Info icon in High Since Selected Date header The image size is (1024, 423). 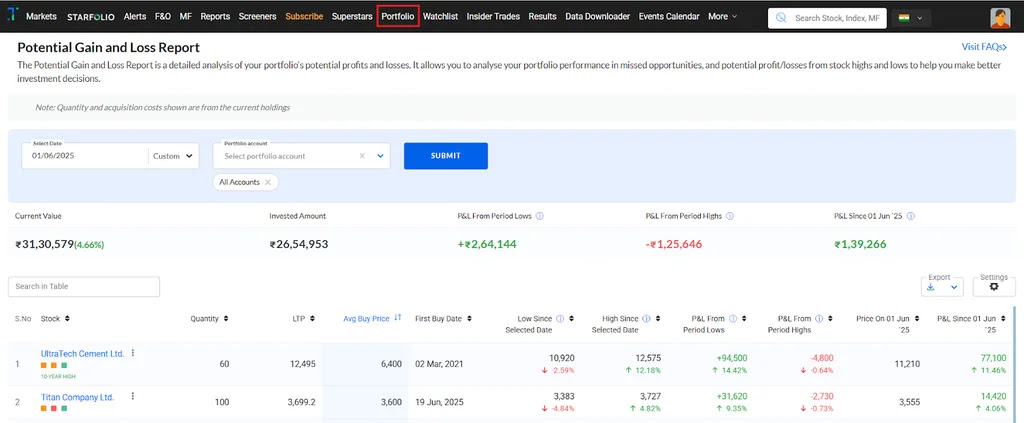point(646,319)
